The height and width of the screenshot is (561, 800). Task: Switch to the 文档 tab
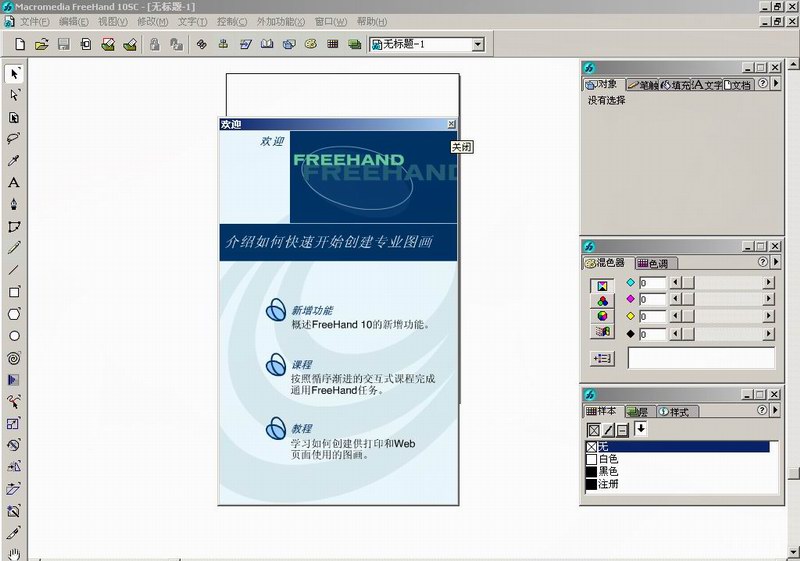point(738,85)
